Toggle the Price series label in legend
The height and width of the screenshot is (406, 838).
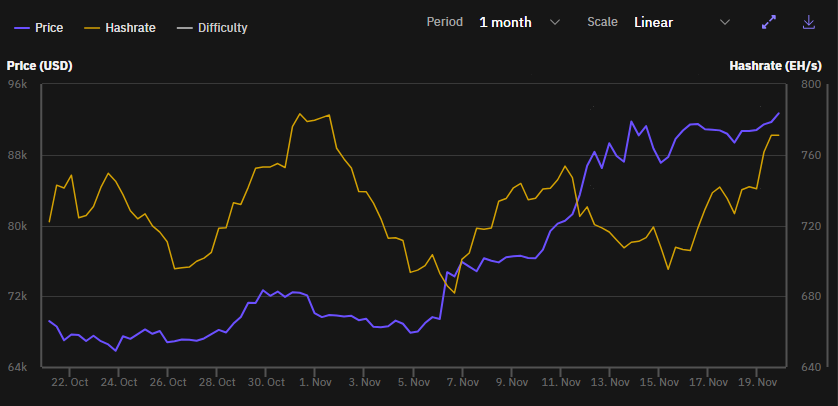pos(49,28)
